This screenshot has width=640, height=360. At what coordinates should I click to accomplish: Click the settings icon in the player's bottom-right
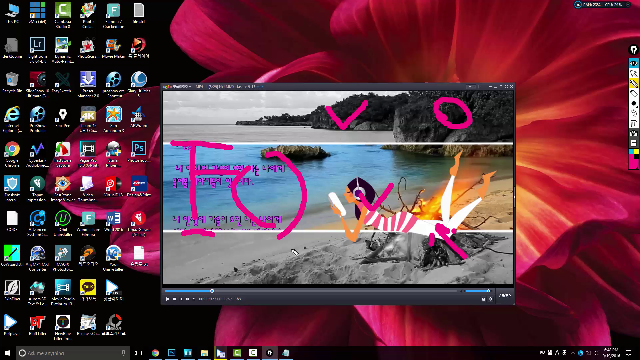point(491,299)
